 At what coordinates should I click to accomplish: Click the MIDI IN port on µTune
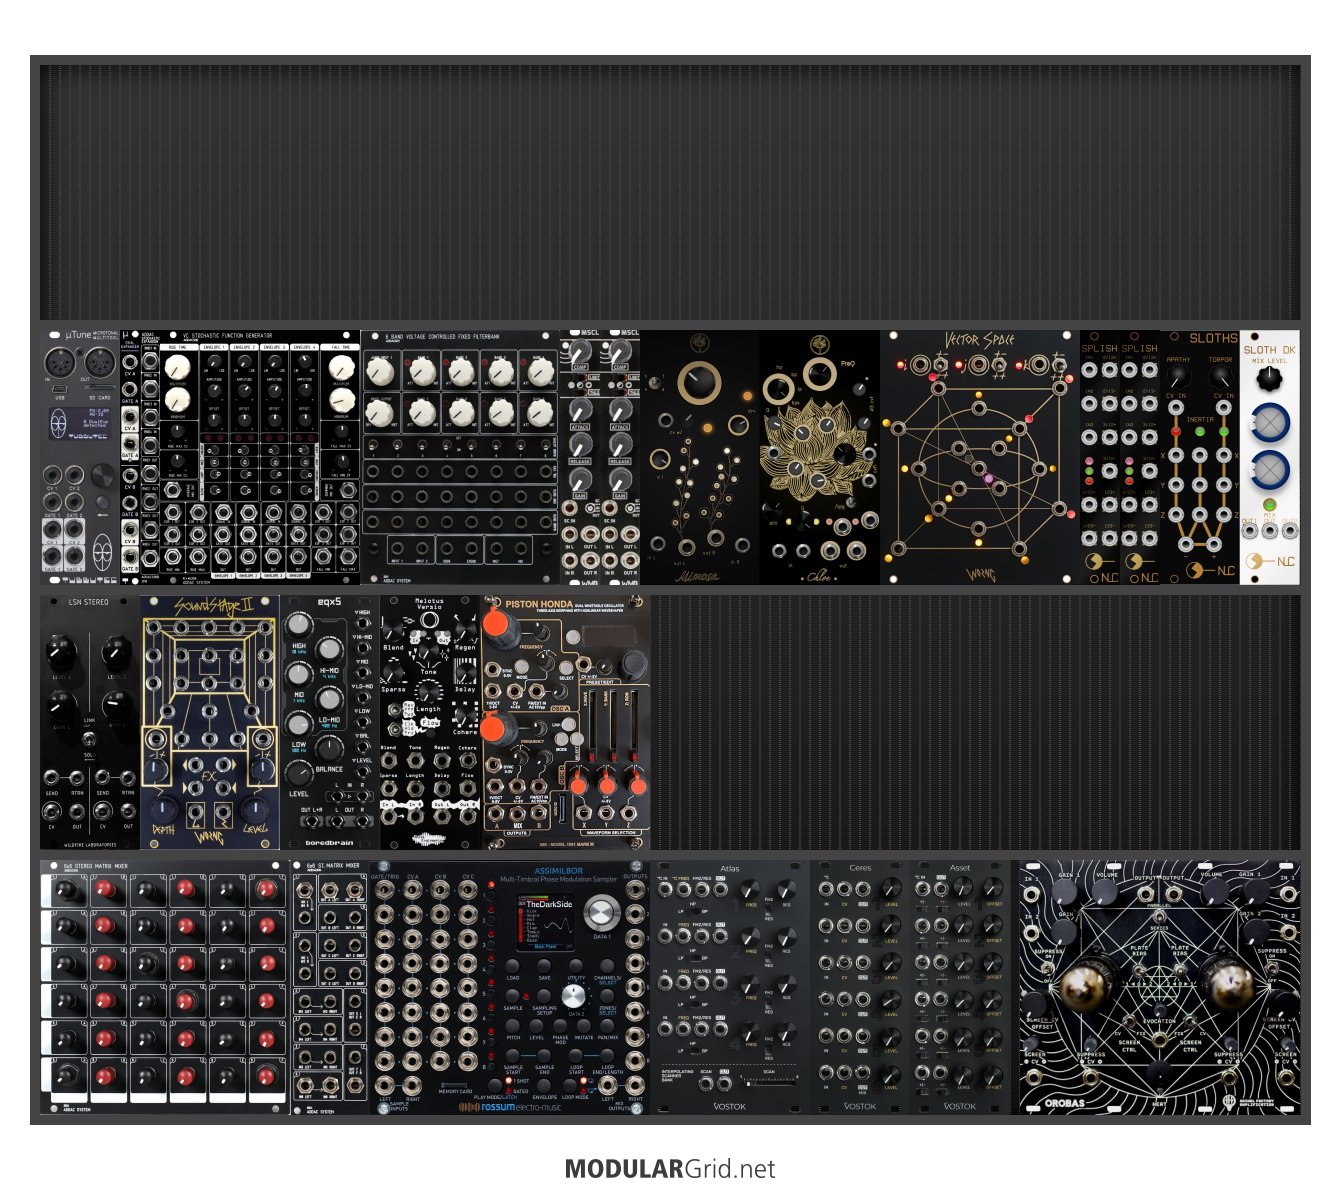[58, 363]
